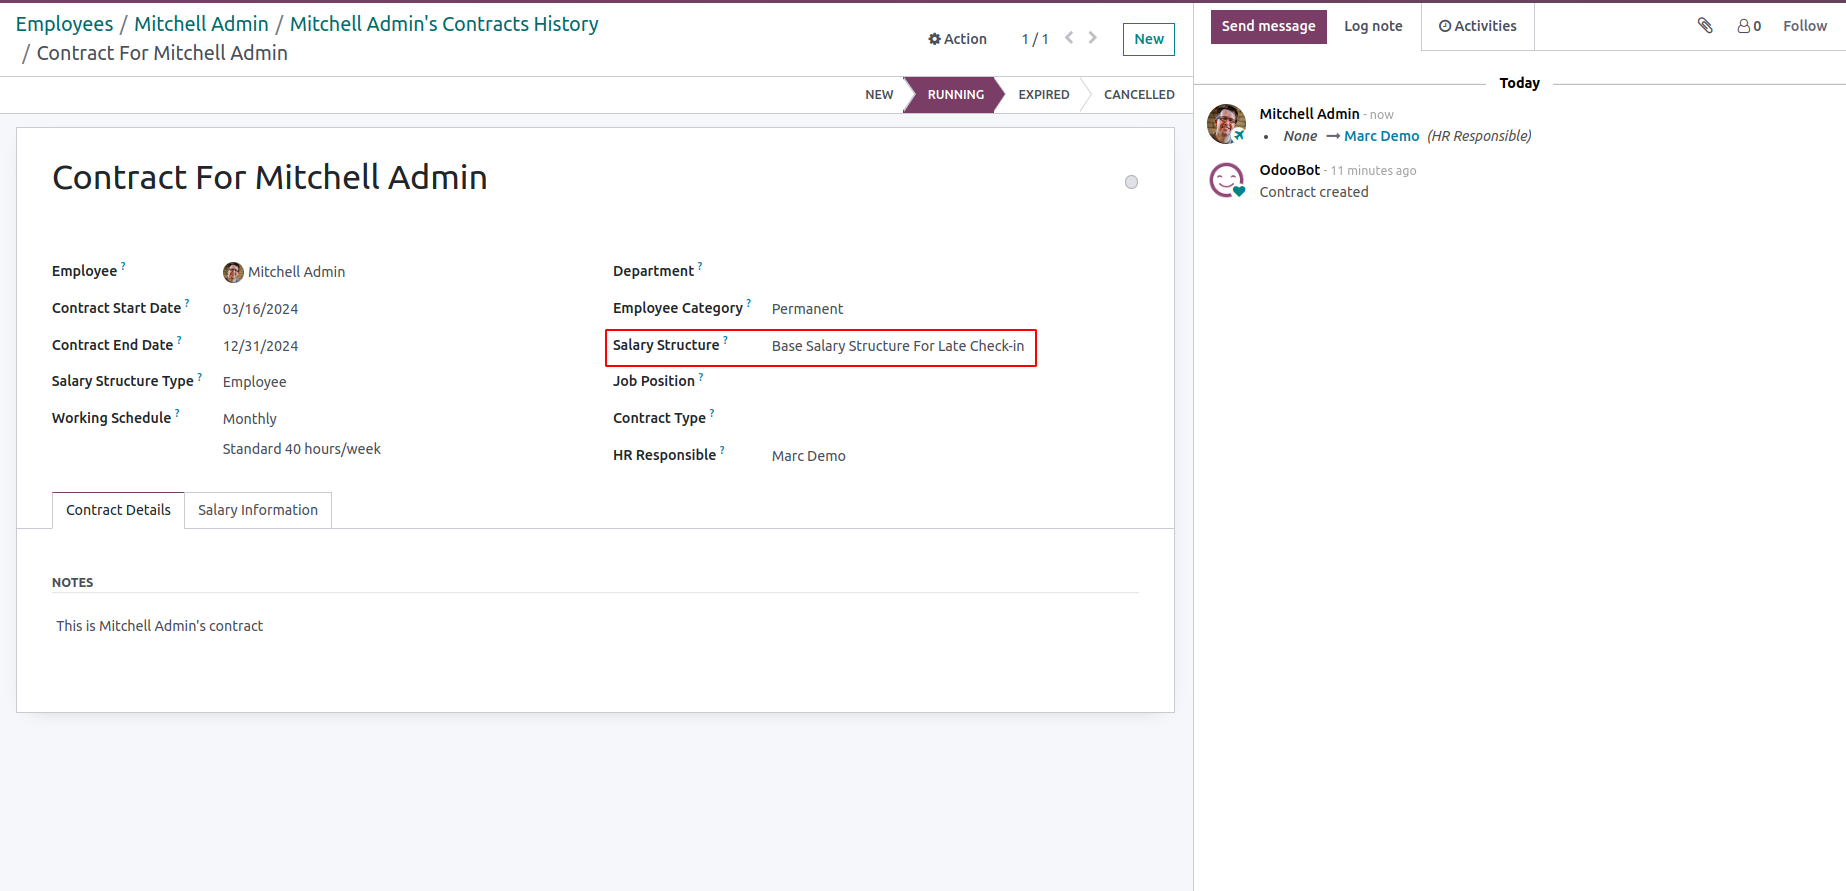Click the Send message button

[x=1268, y=27]
